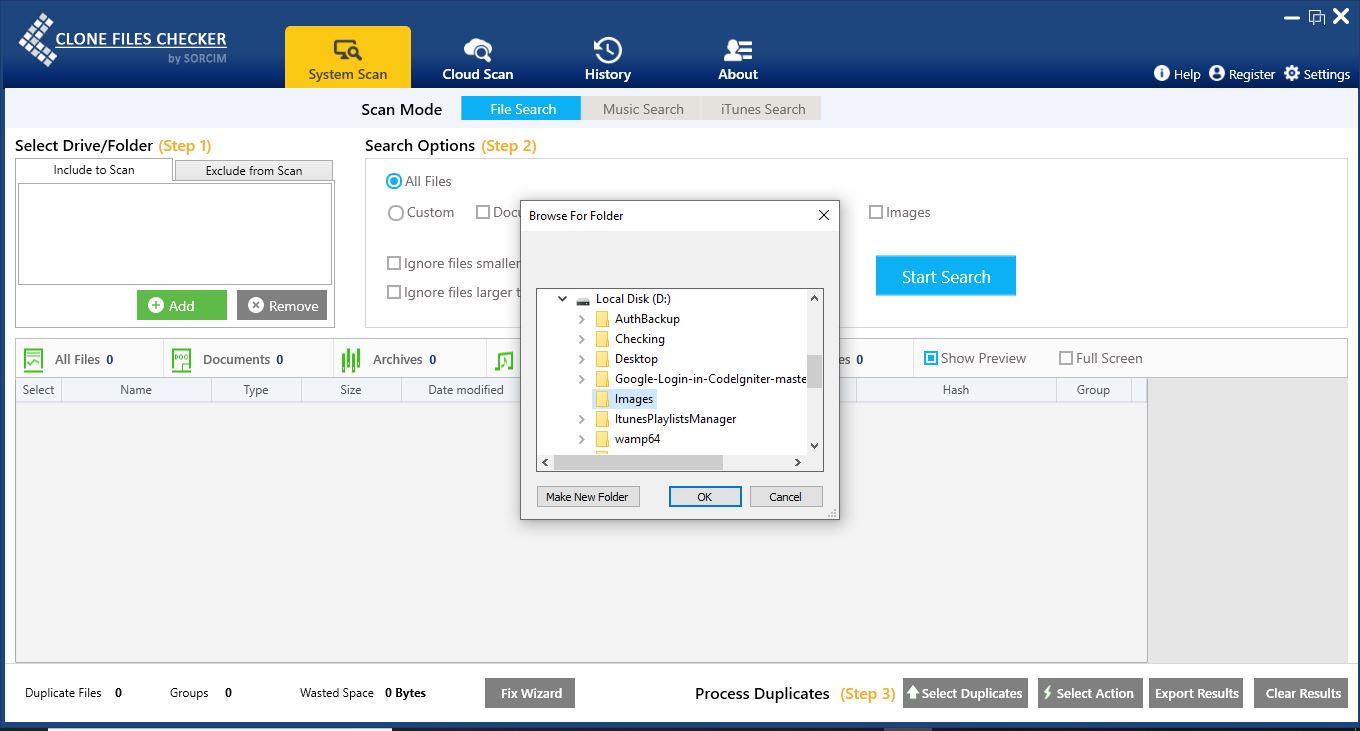Open the About section

click(x=737, y=57)
